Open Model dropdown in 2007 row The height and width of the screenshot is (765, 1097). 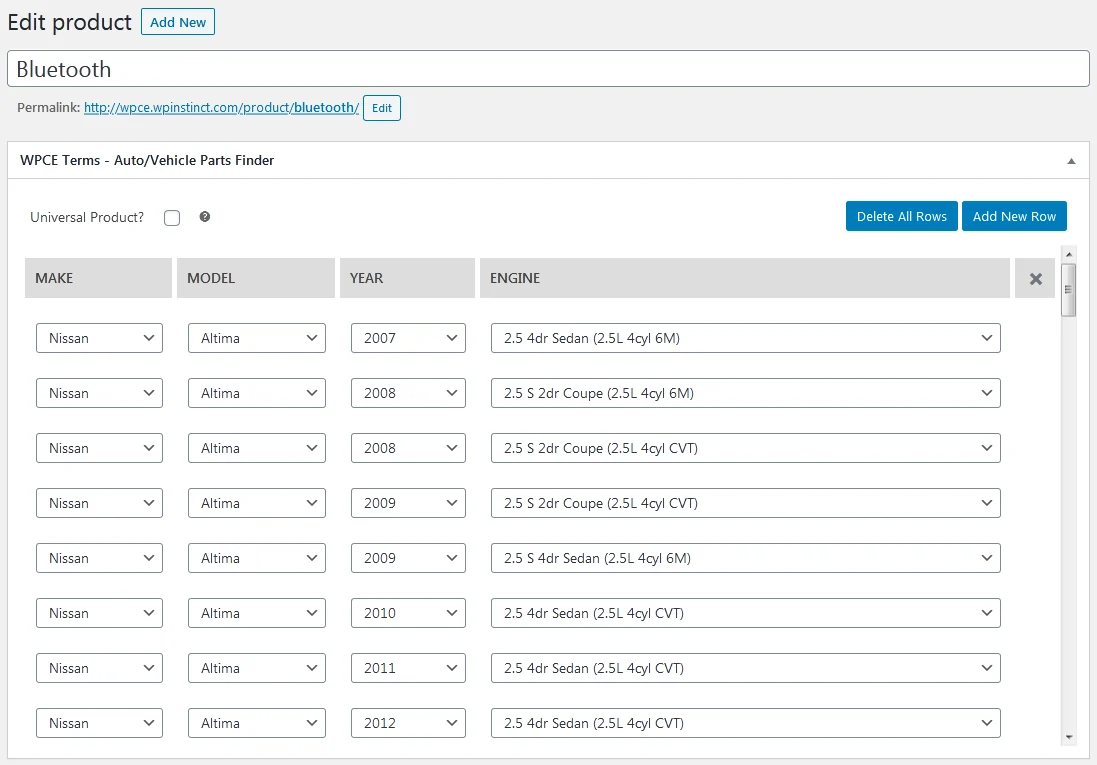[x=257, y=338]
